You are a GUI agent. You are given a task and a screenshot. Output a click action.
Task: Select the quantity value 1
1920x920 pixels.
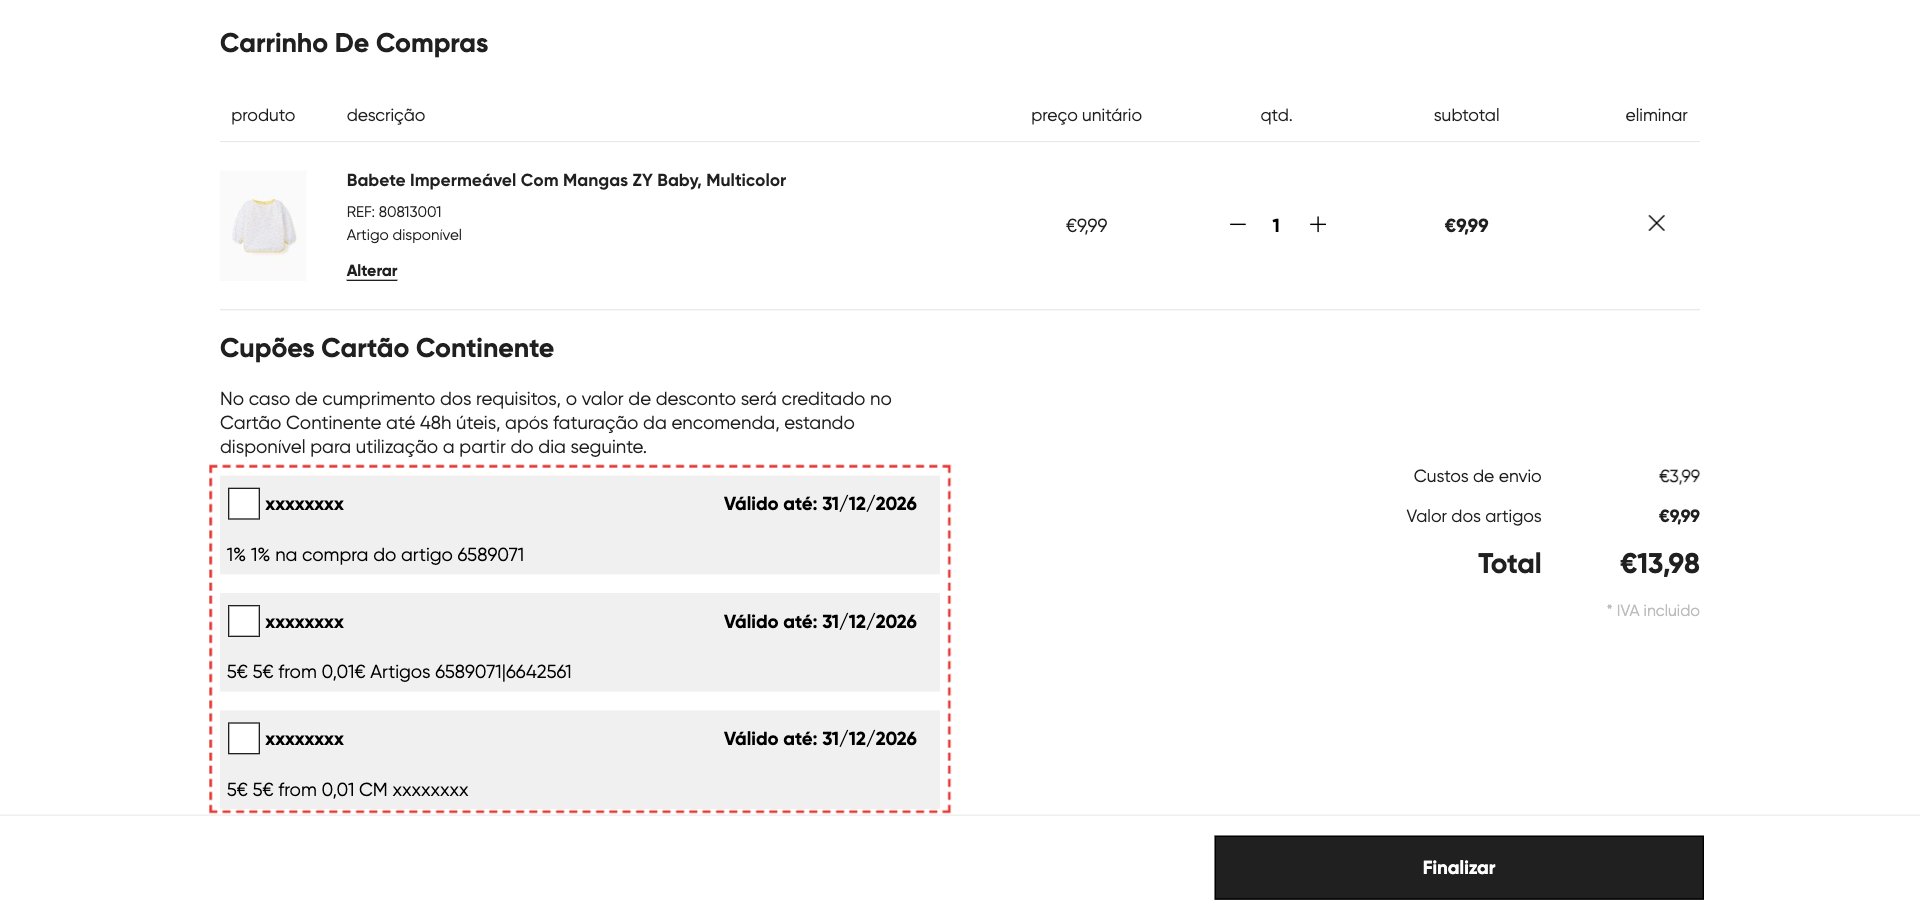tap(1276, 226)
